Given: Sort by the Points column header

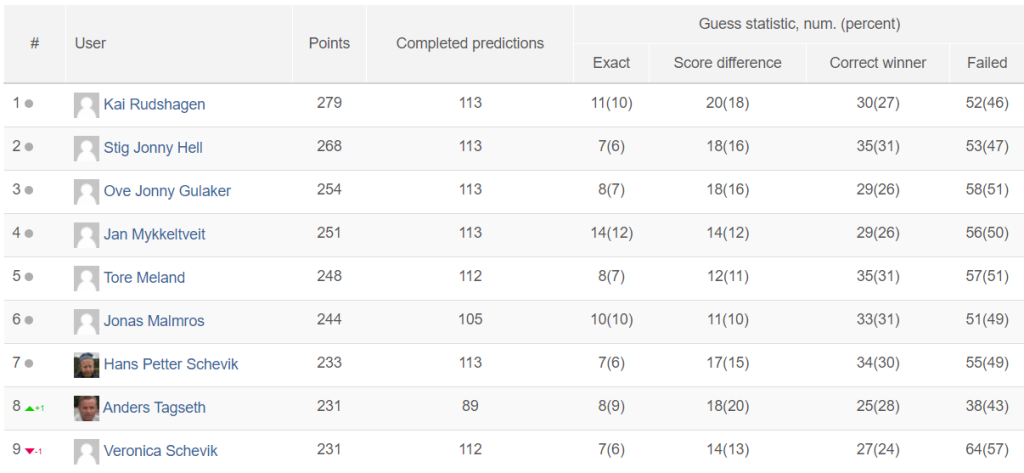Looking at the screenshot, I should pyautogui.click(x=329, y=44).
